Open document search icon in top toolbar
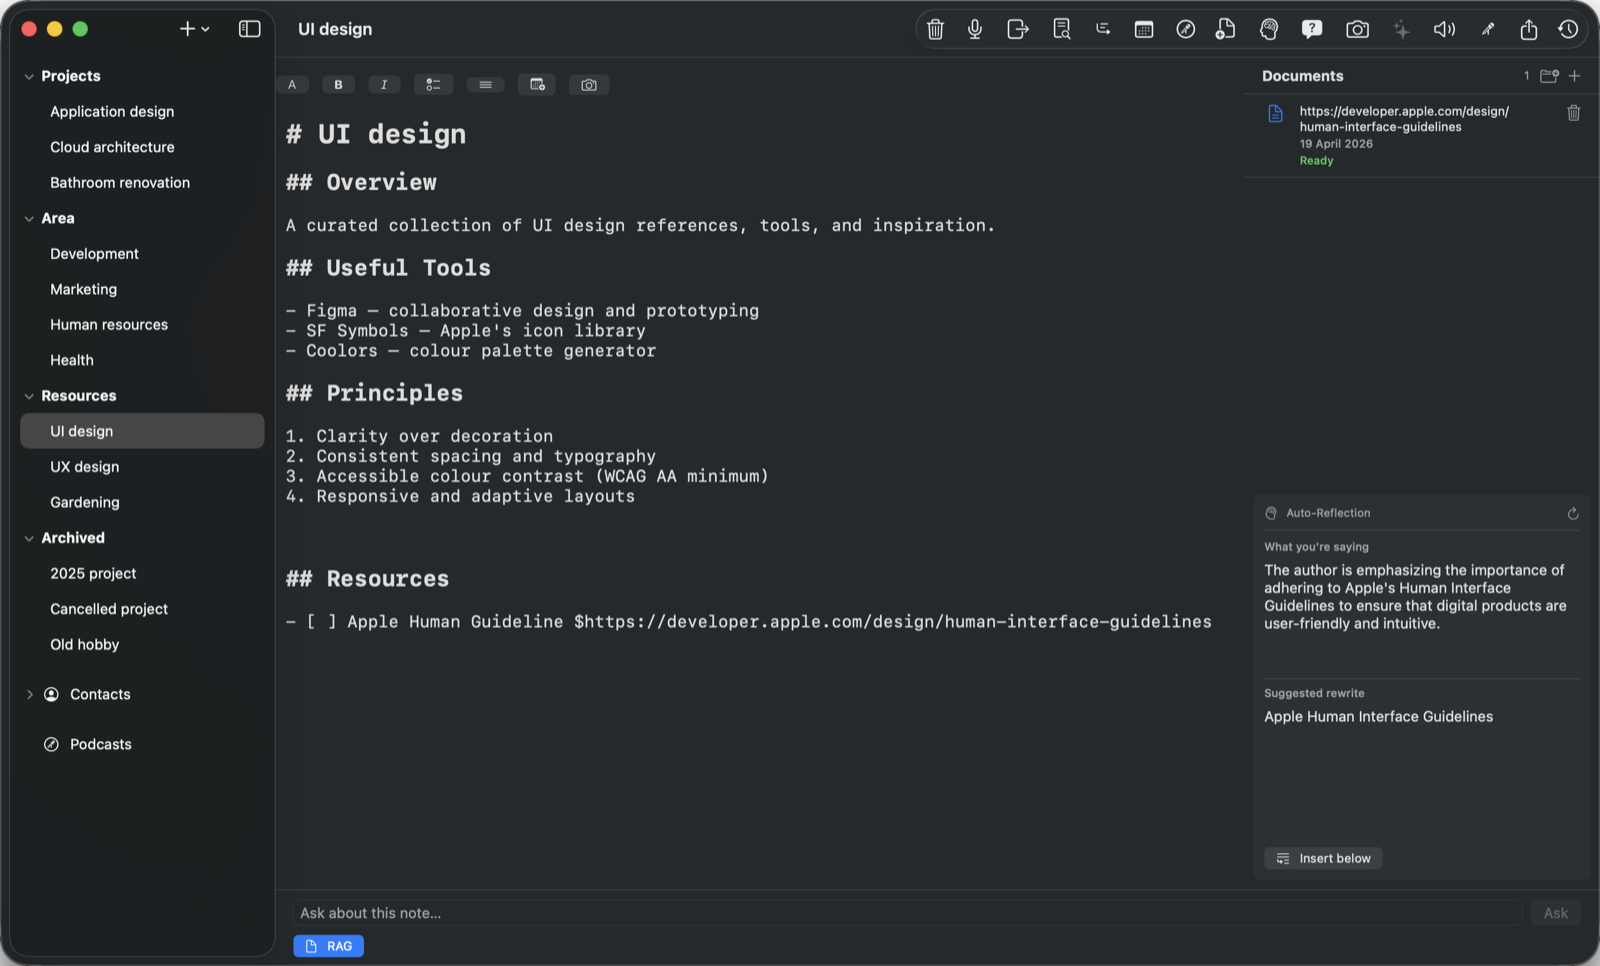This screenshot has height=966, width=1600. tap(1061, 29)
